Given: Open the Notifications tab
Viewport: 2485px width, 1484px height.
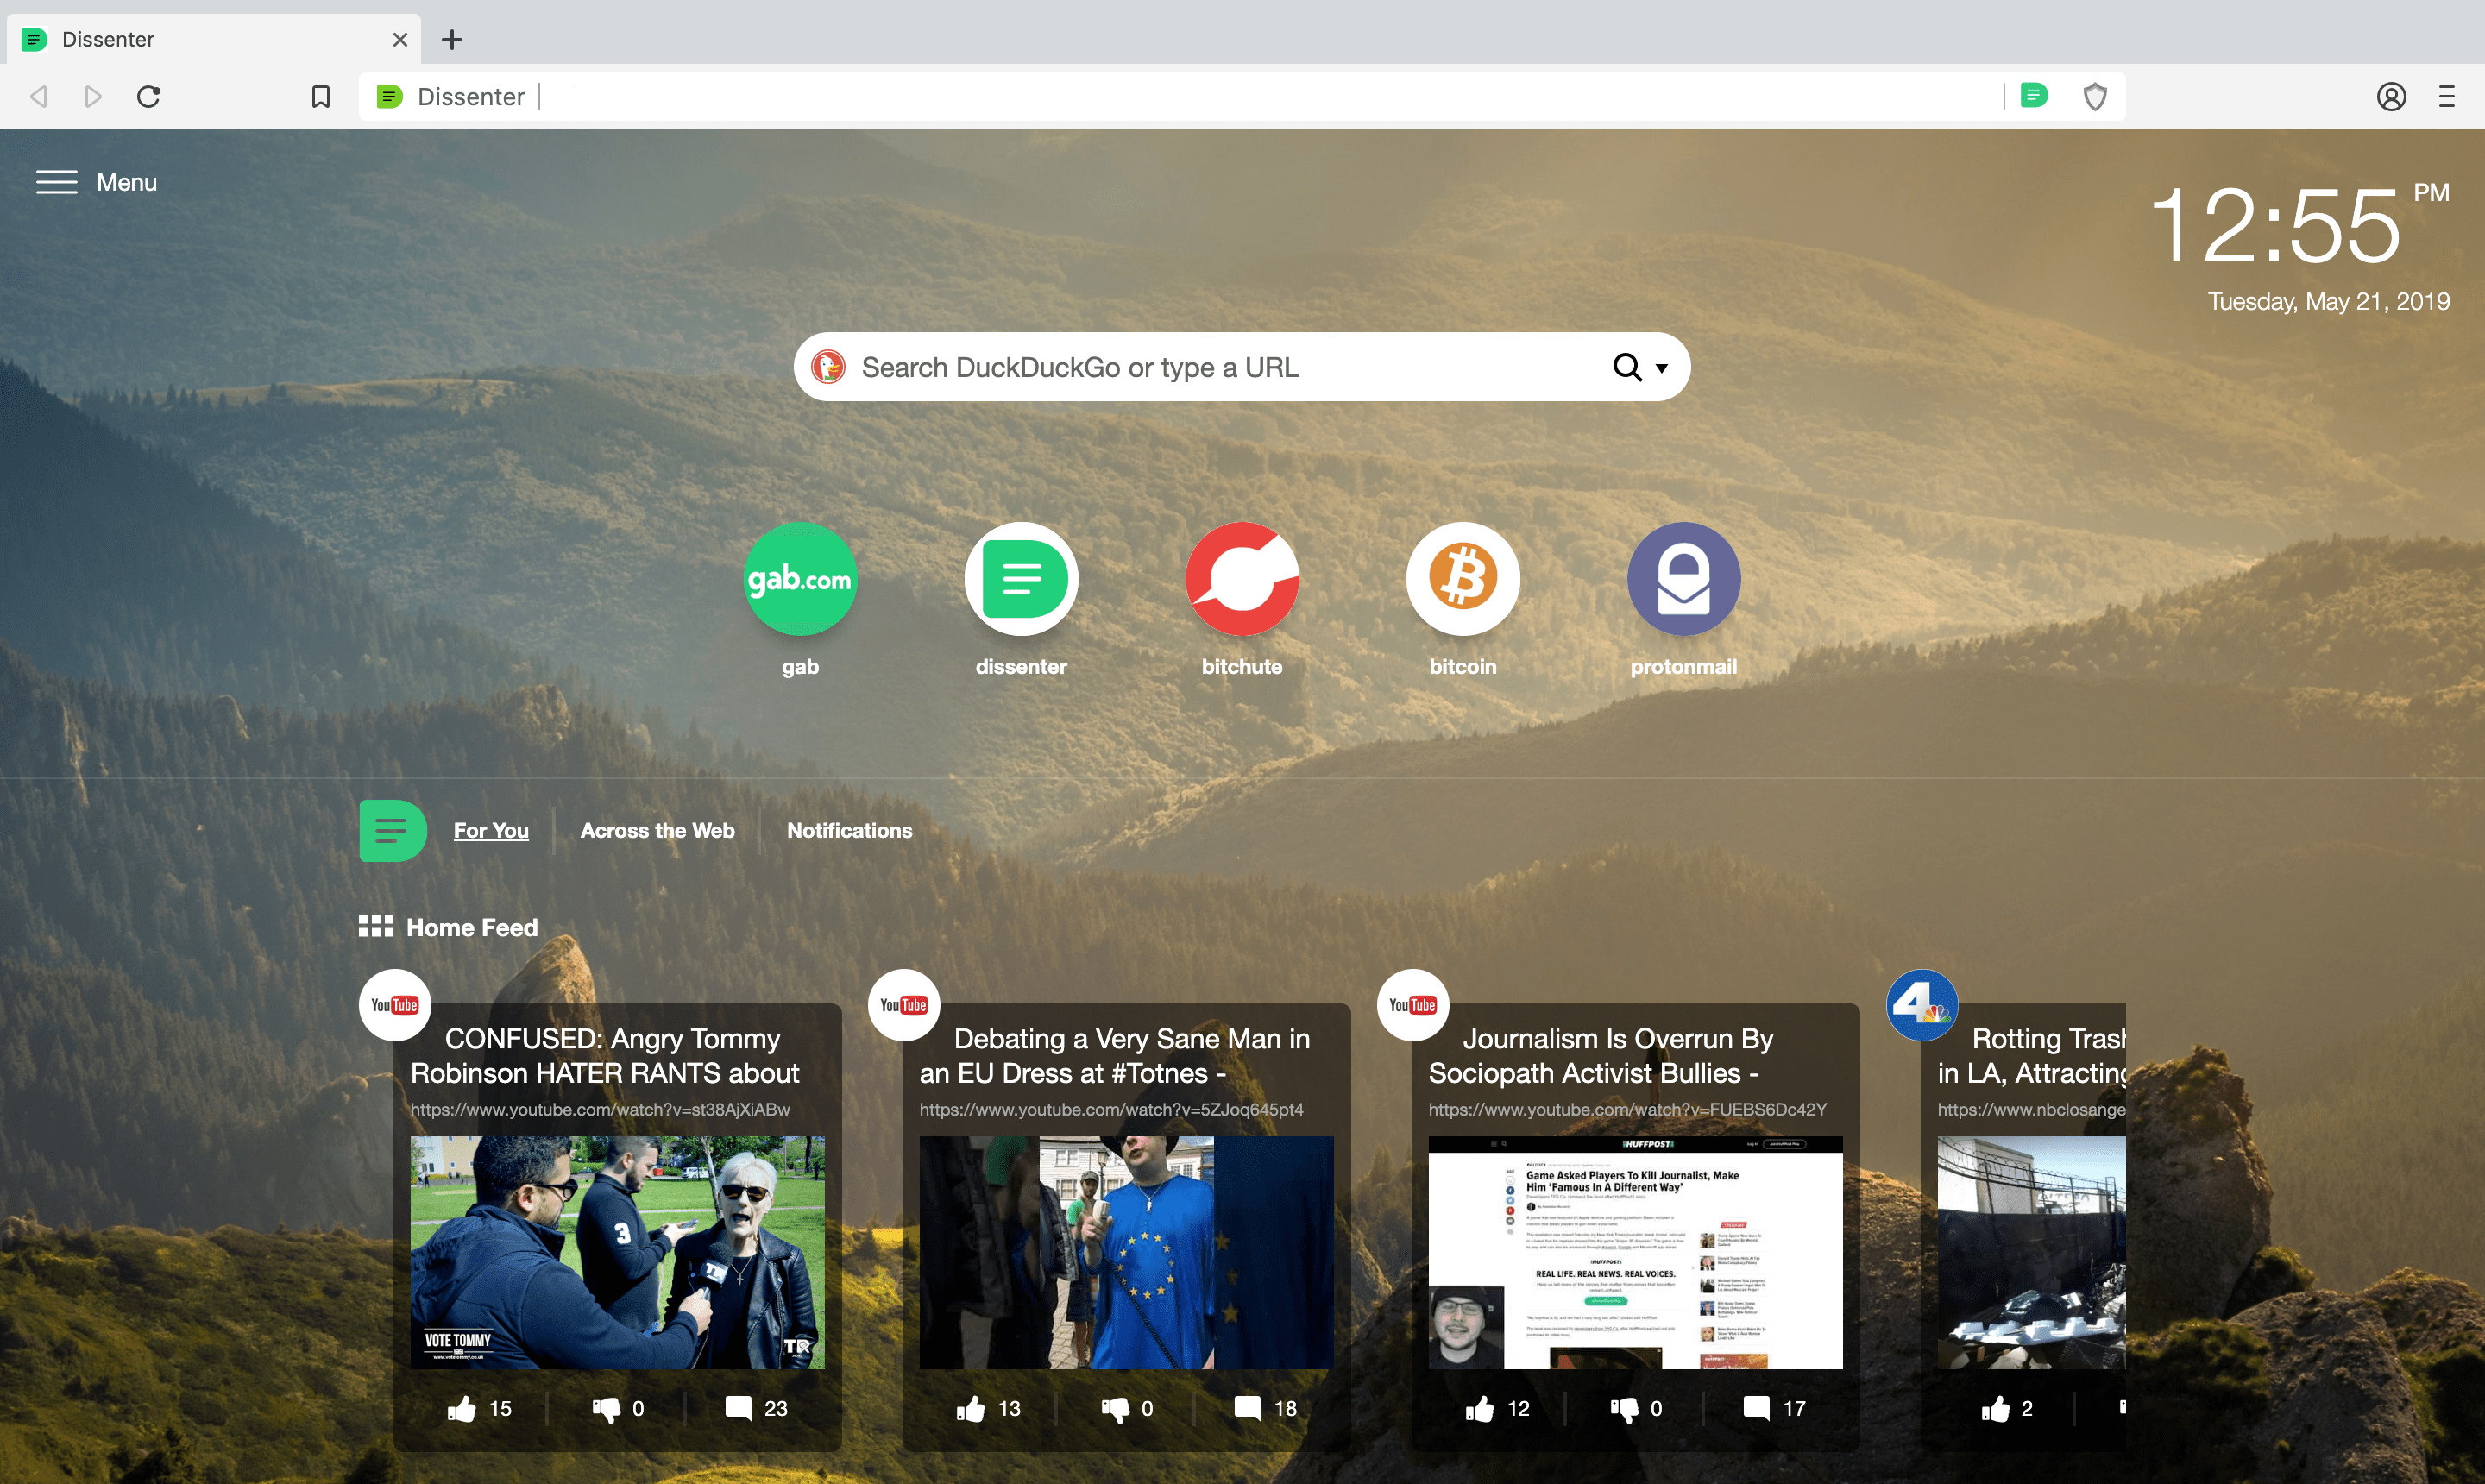Looking at the screenshot, I should click(x=848, y=830).
